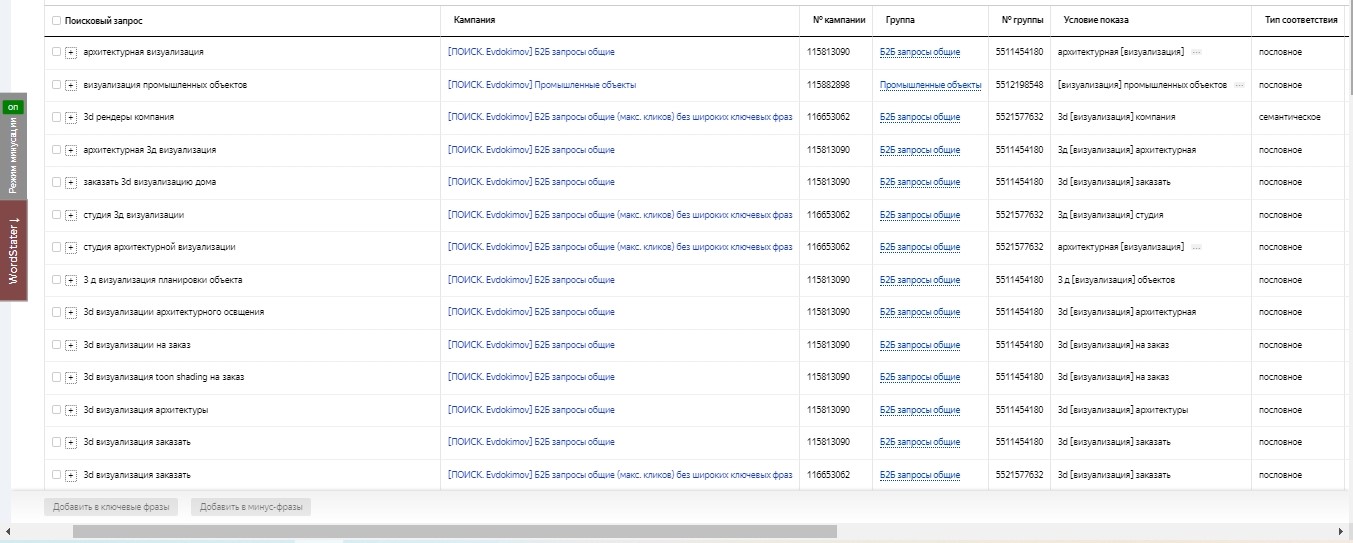Tick checkbox for '3d визуализация toon shading на заказ'

coord(56,378)
